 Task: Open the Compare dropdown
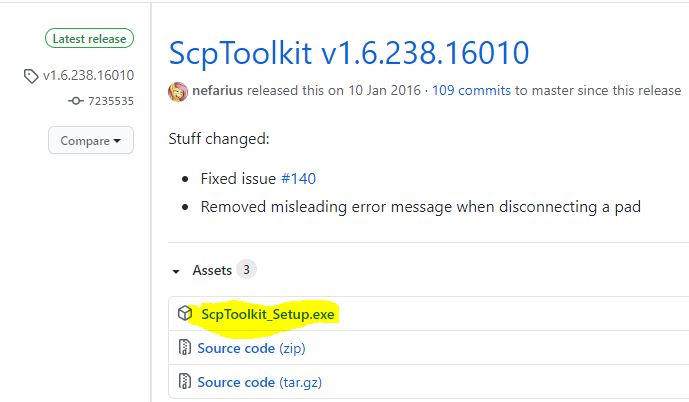tap(91, 141)
